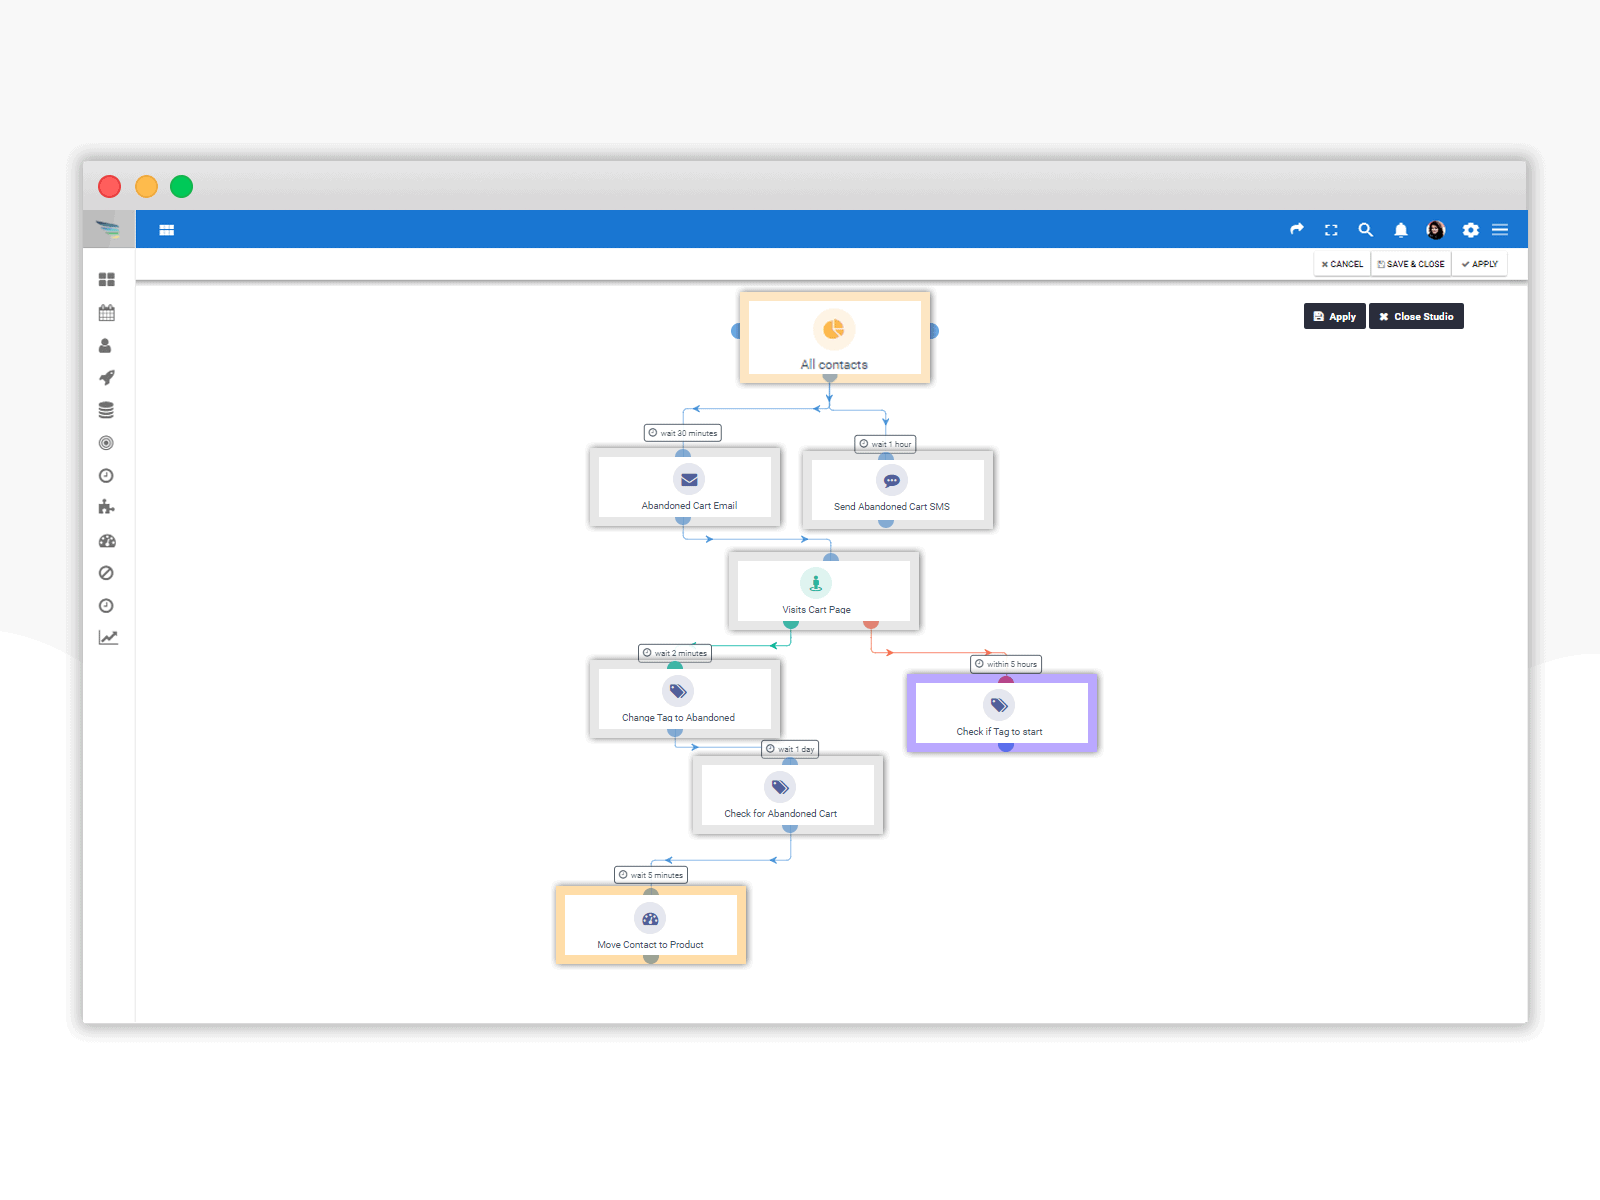Click the 'within 5 hours' delay label
The width and height of the screenshot is (1600, 1200).
(1006, 664)
